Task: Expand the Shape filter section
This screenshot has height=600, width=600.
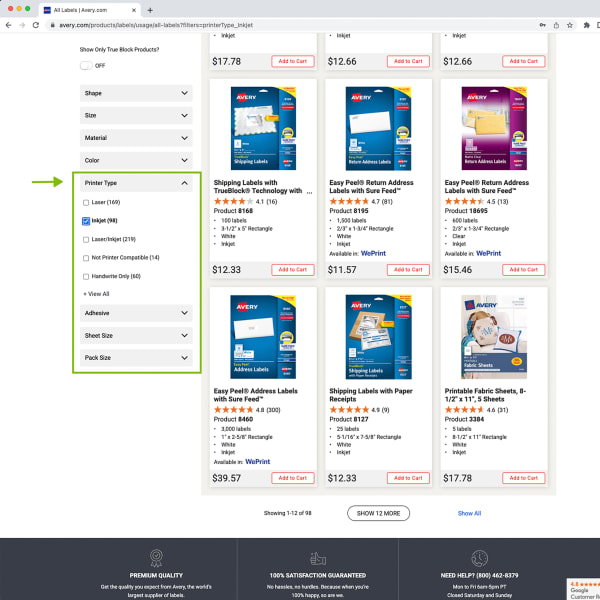Action: point(136,93)
